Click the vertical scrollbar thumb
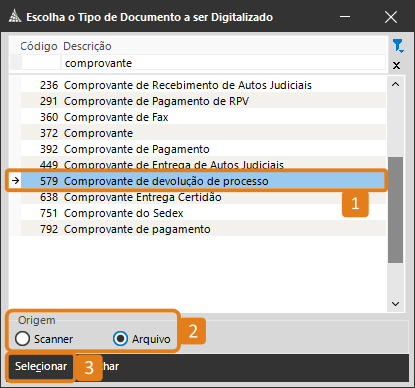The width and height of the screenshot is (415, 388). coord(396,210)
